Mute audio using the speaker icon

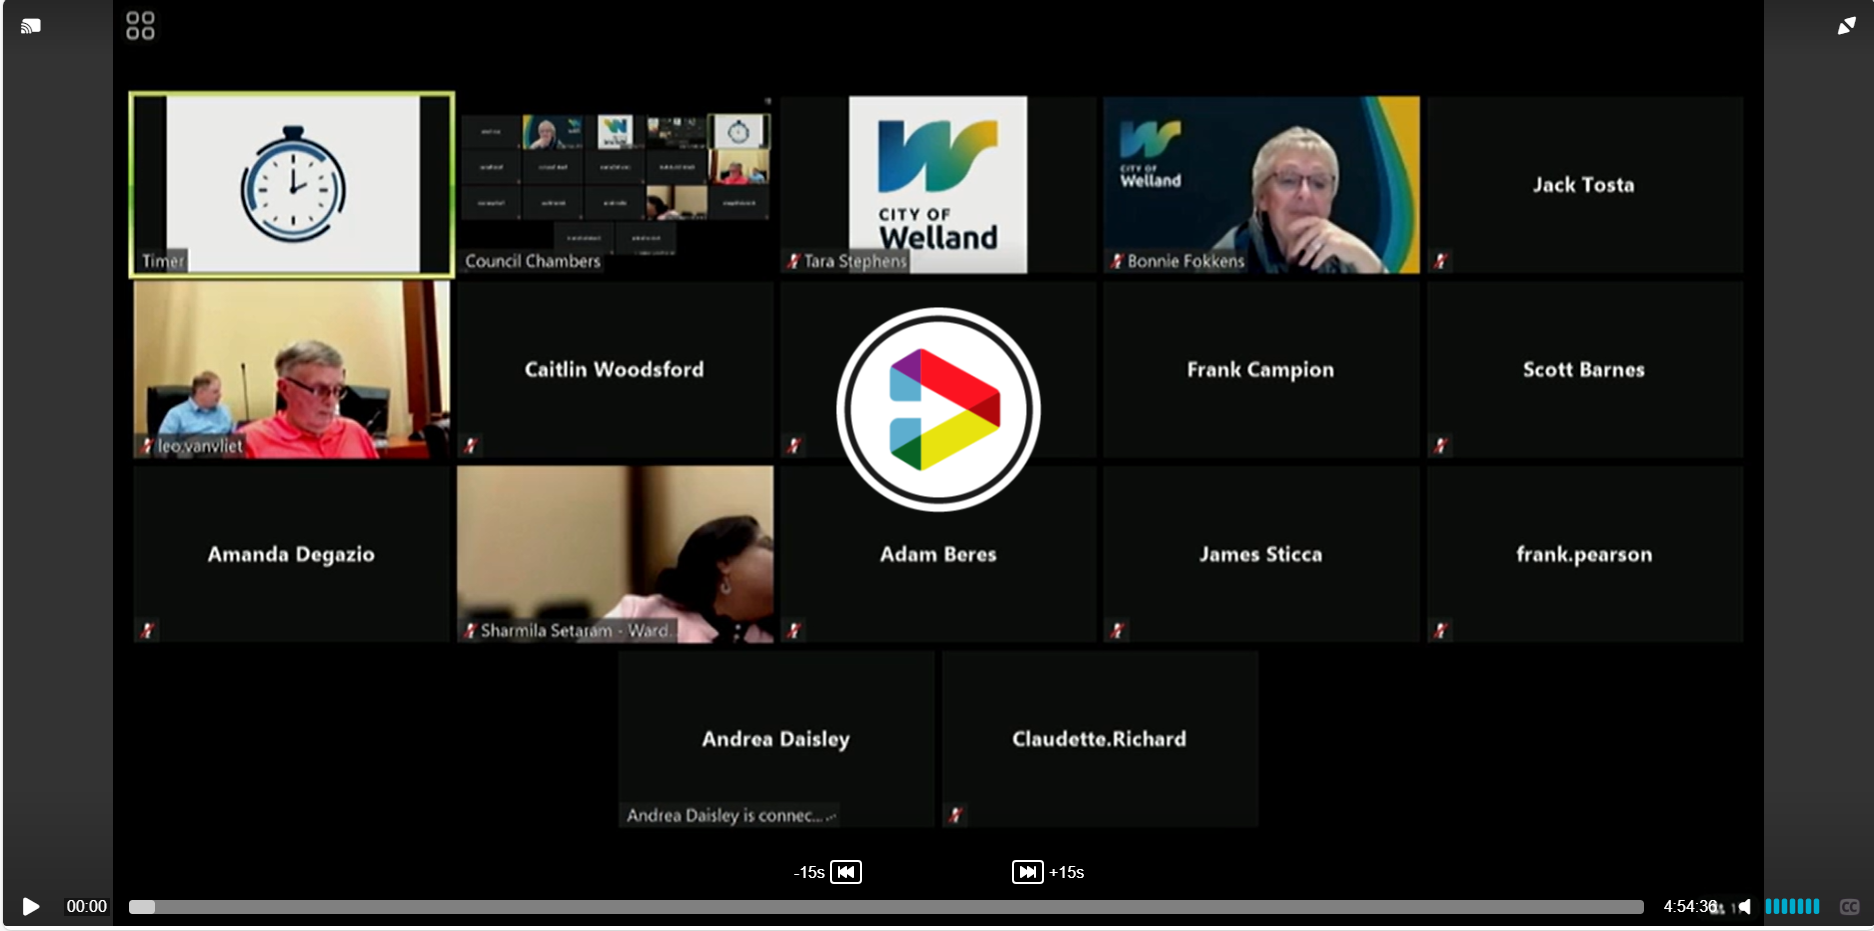(x=1744, y=906)
